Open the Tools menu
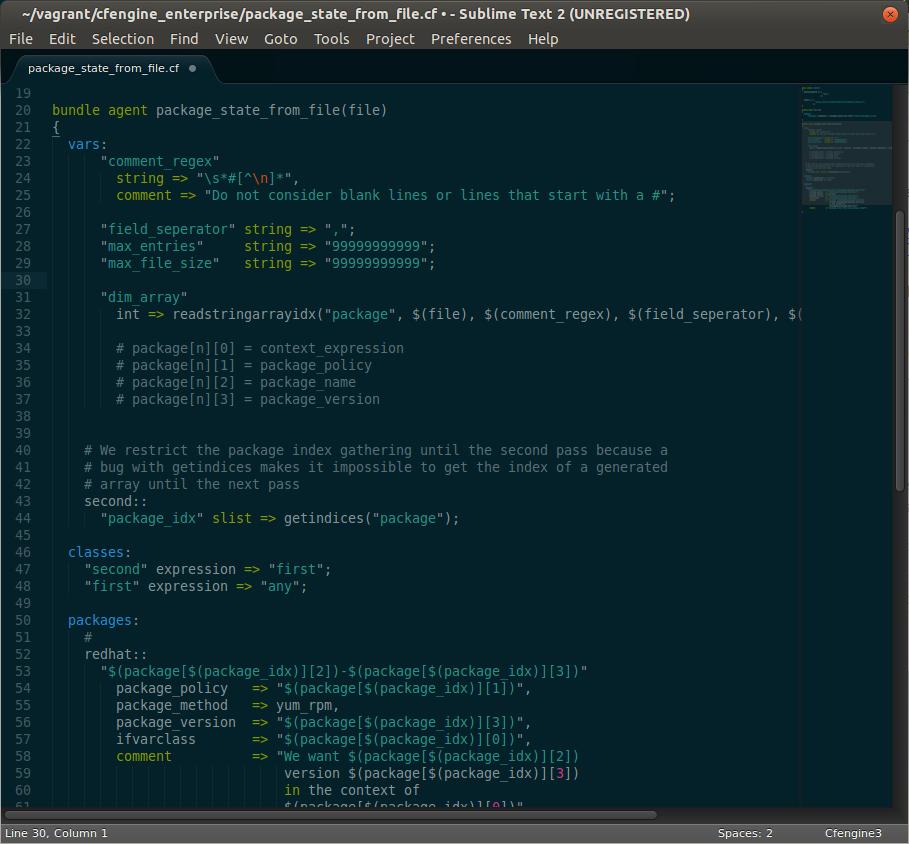909x844 pixels. click(331, 39)
